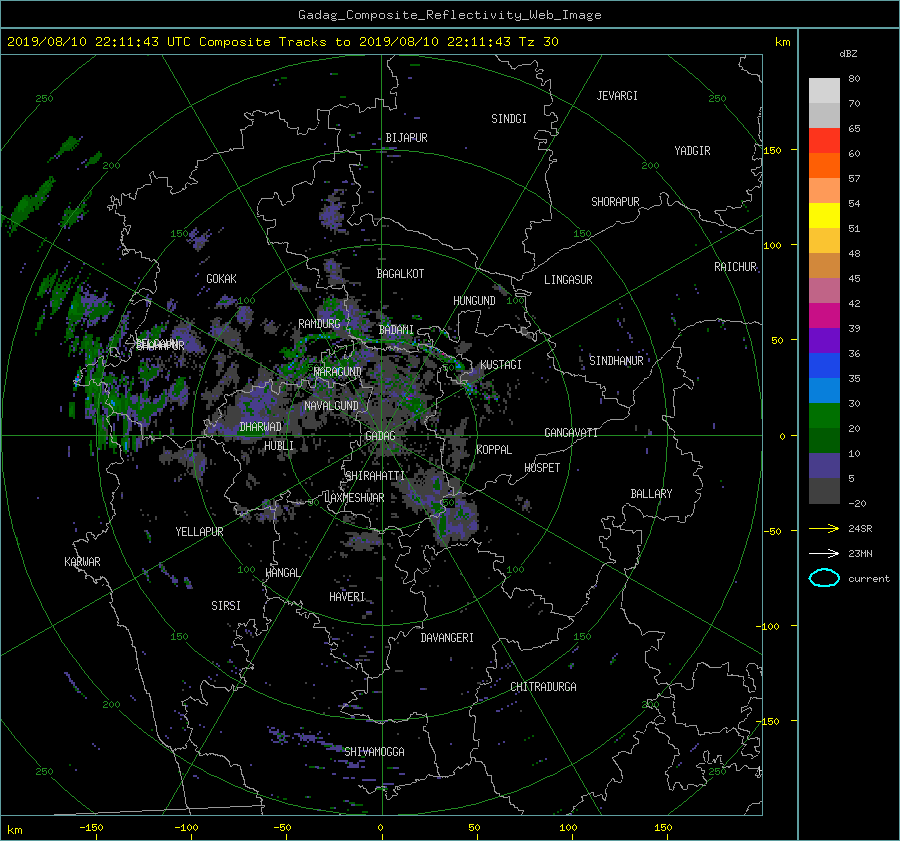Select the blue 35 dBZ legend swatch
Viewport: 900px width, 841px height.
click(x=824, y=365)
